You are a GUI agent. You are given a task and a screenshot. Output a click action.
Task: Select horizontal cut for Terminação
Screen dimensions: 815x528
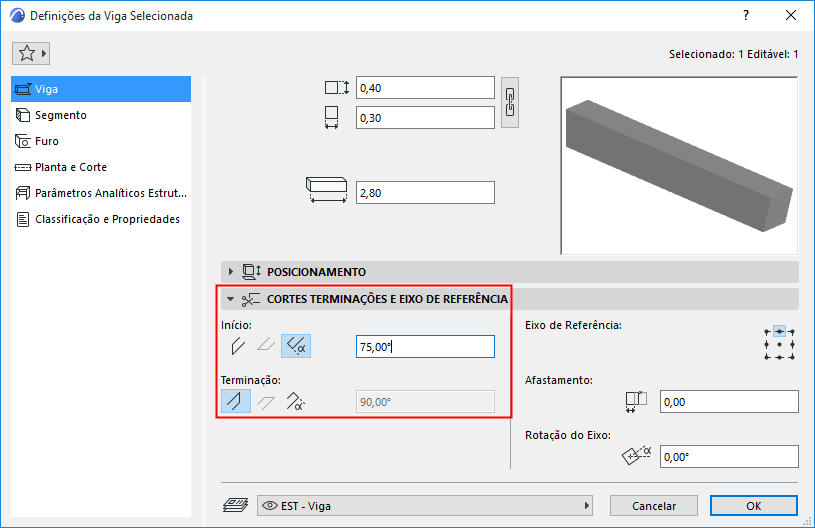[266, 402]
